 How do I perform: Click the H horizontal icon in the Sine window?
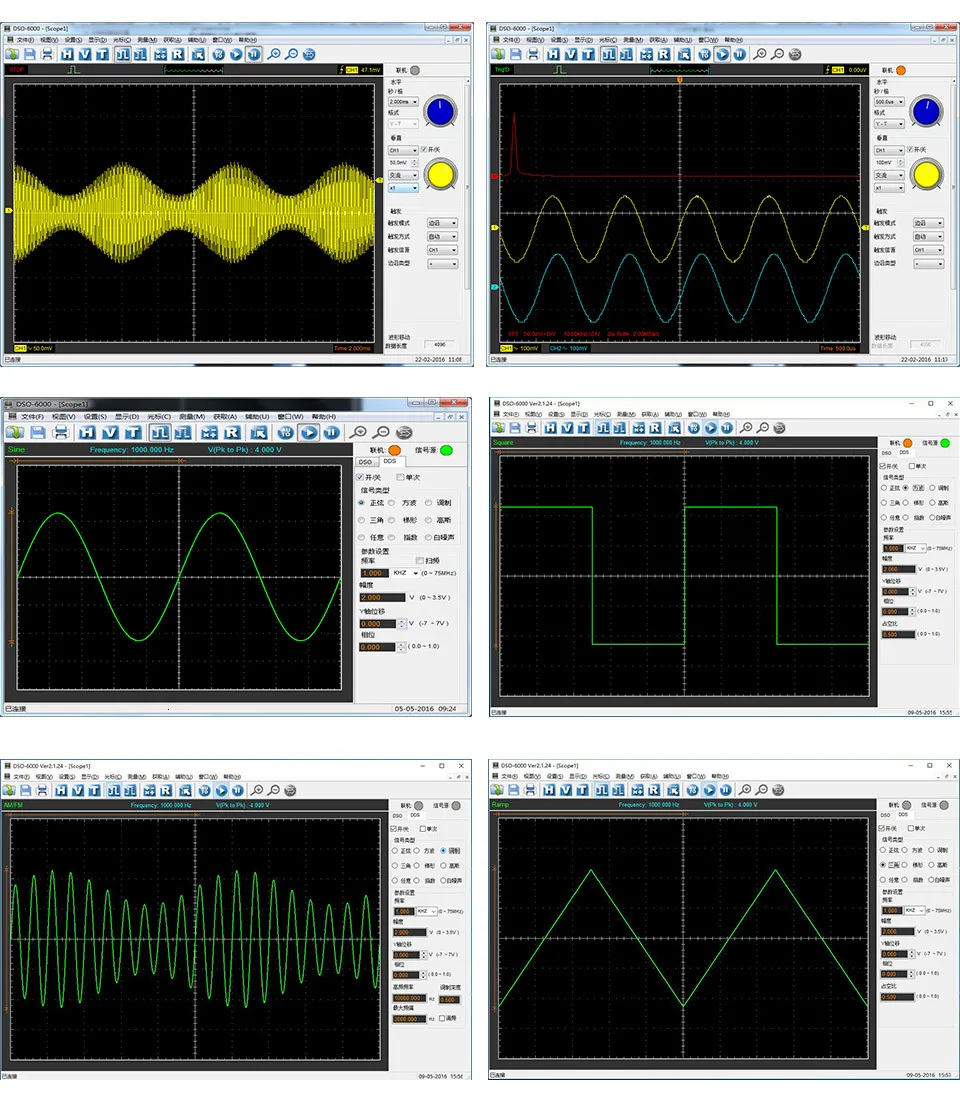pos(87,433)
